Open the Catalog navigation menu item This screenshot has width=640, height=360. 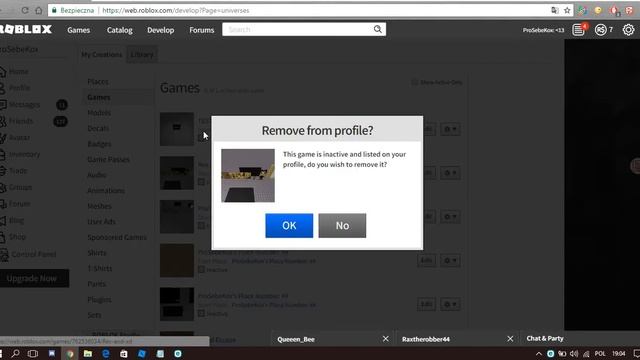click(120, 30)
